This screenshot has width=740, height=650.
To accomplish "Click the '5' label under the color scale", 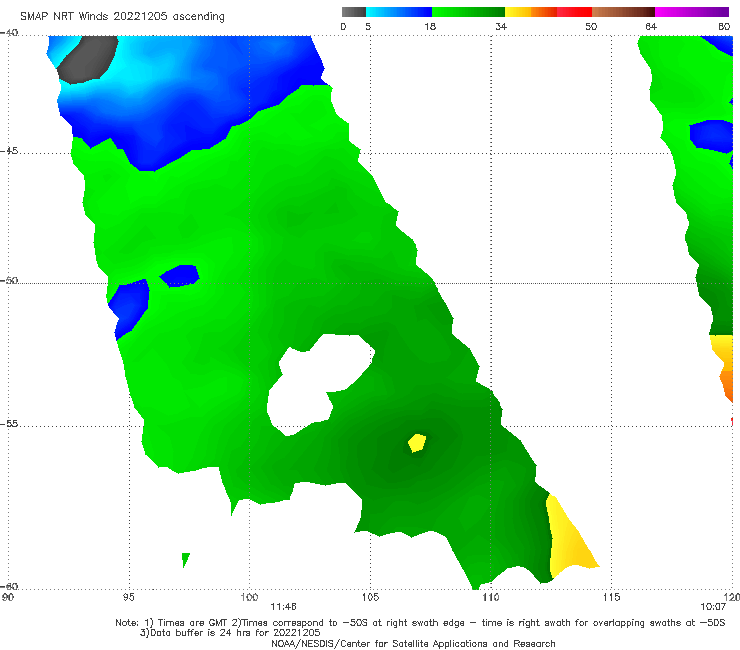I will pos(368,26).
